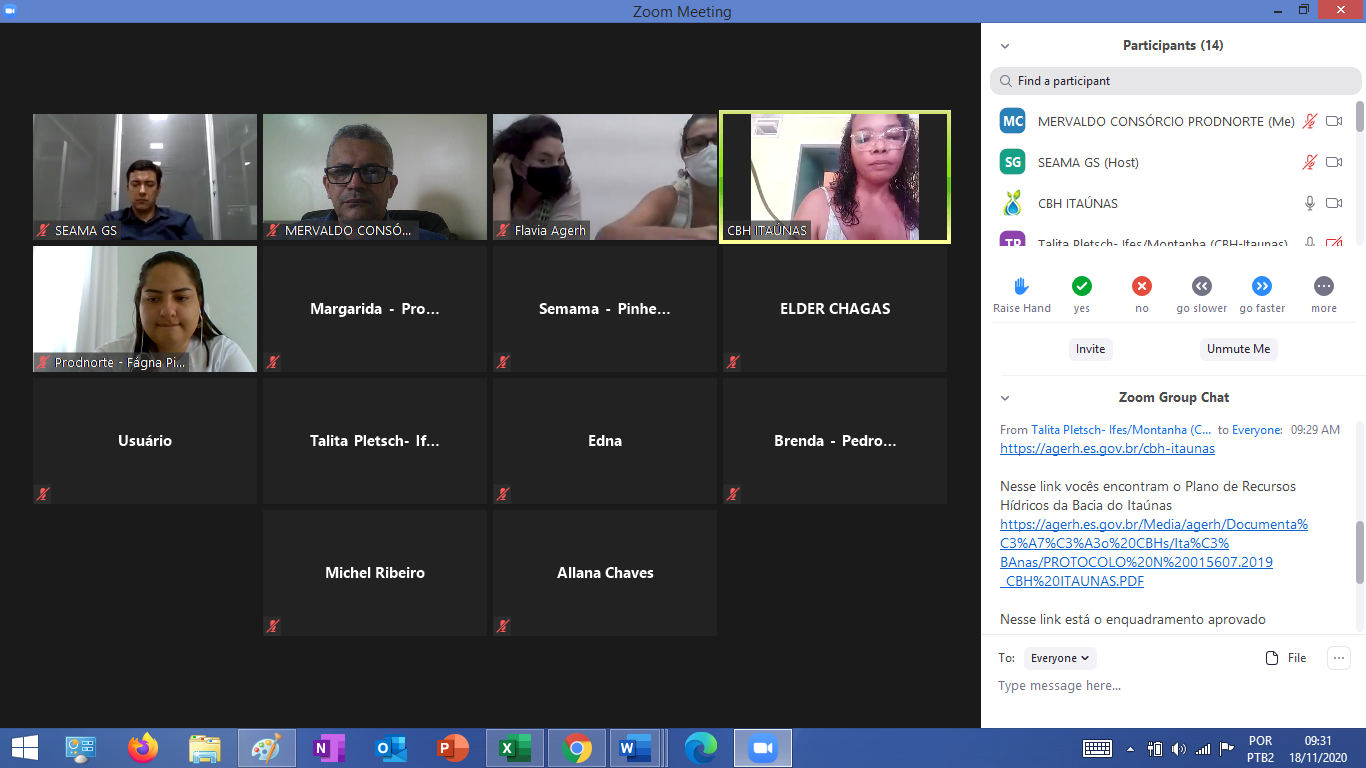Select the Margarida - Pro... tile
This screenshot has height=768, width=1366.
click(375, 309)
